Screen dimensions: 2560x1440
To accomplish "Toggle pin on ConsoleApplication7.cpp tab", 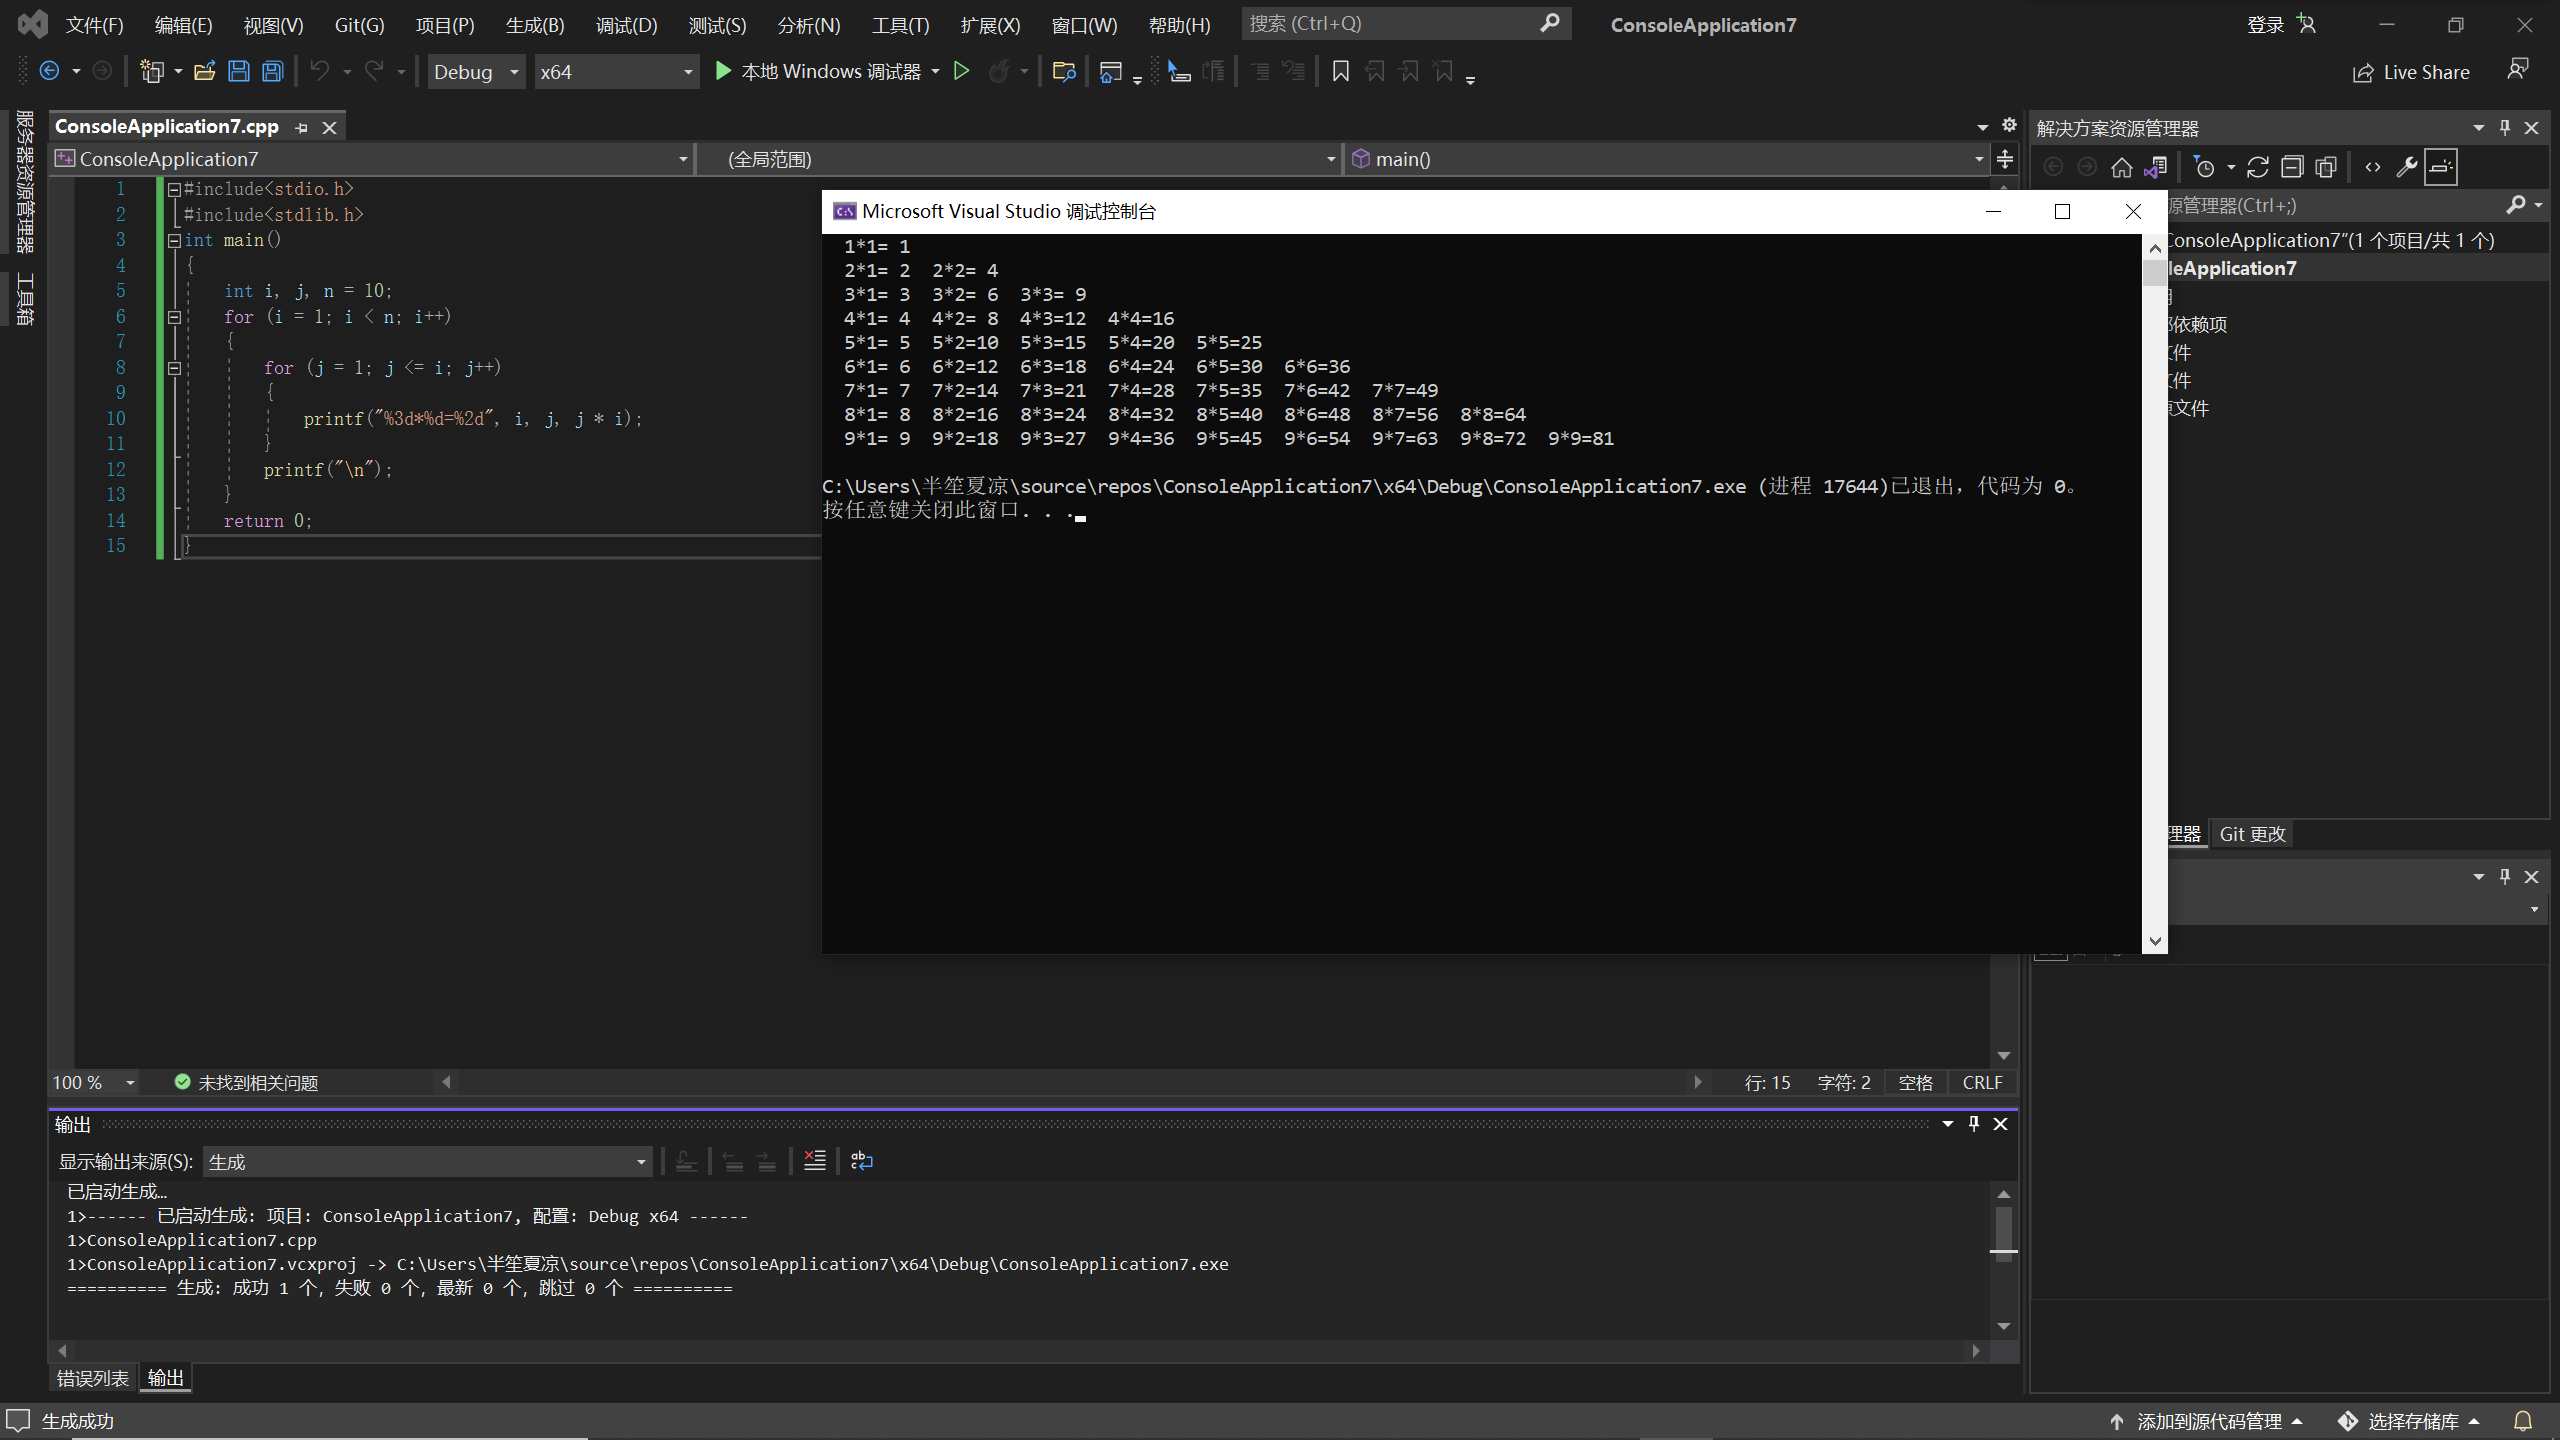I will [302, 127].
